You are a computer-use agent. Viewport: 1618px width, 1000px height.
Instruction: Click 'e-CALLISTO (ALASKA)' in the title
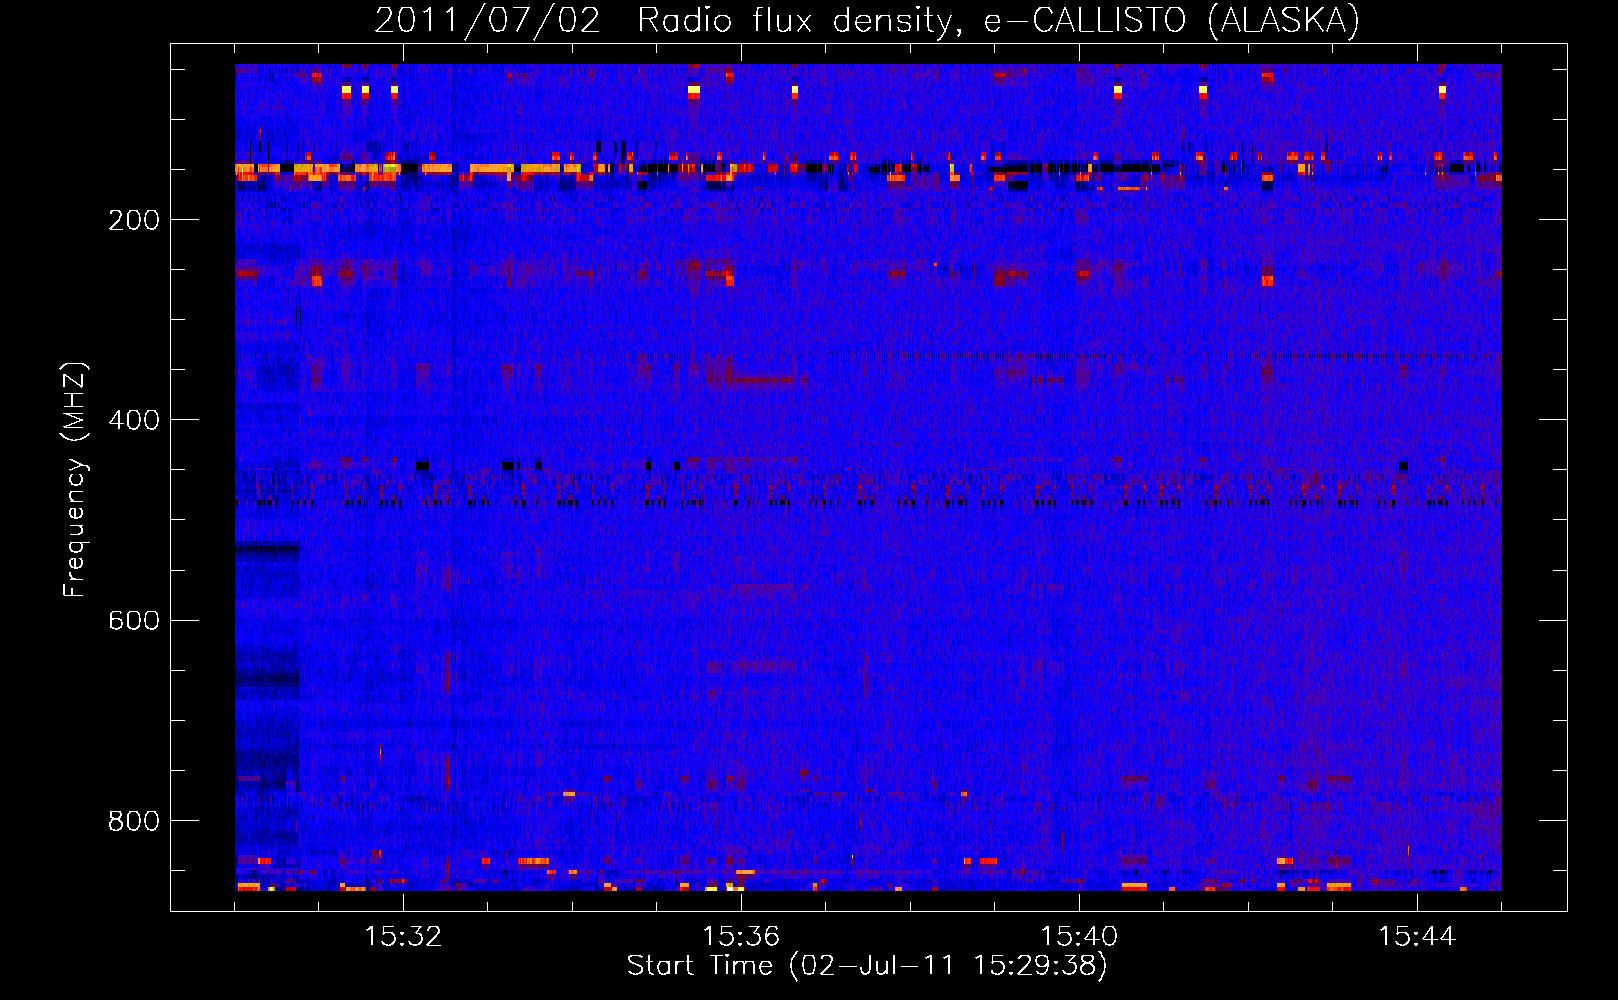coord(1172,21)
